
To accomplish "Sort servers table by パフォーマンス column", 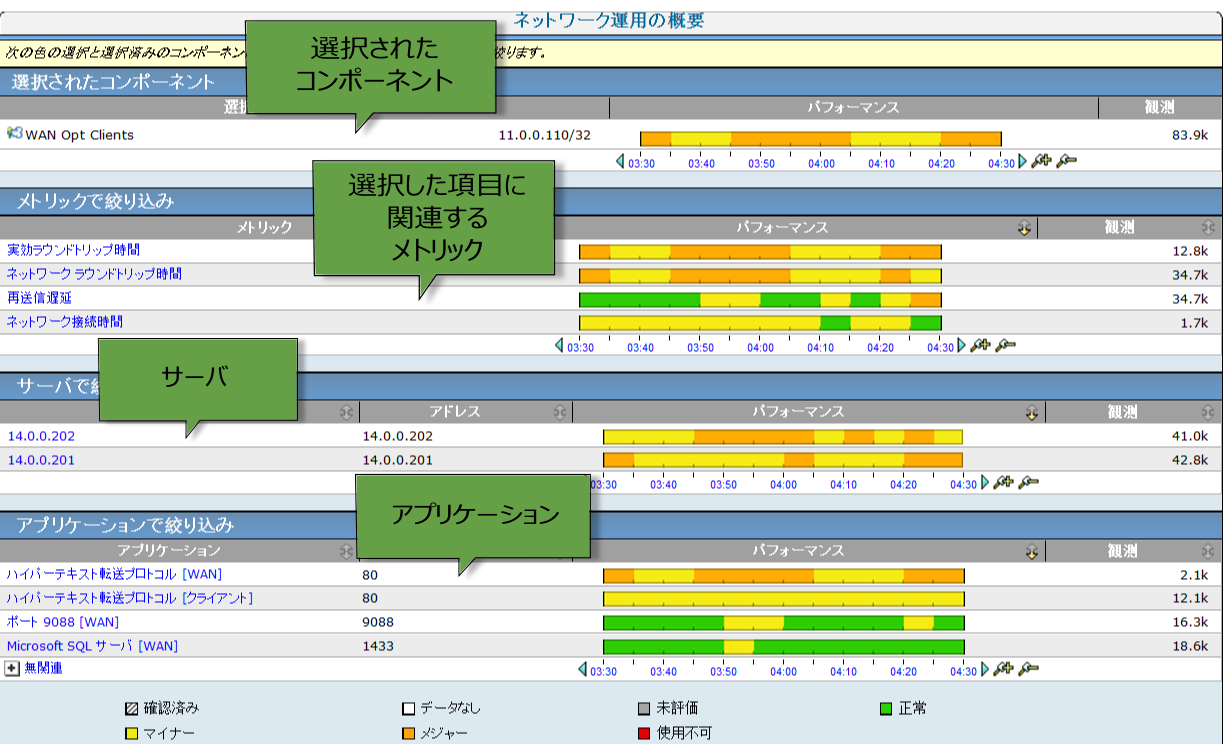I will tap(1031, 411).
